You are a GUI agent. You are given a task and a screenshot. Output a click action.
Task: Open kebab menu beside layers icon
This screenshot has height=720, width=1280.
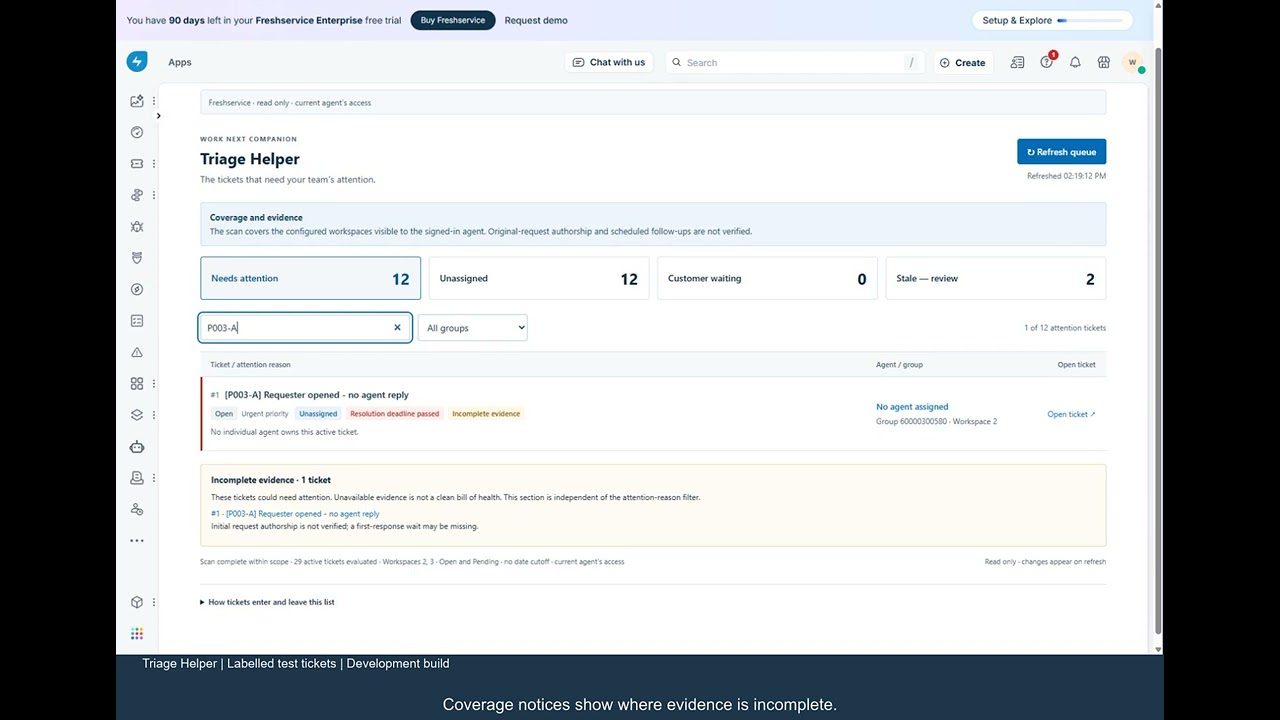pyautogui.click(x=153, y=415)
